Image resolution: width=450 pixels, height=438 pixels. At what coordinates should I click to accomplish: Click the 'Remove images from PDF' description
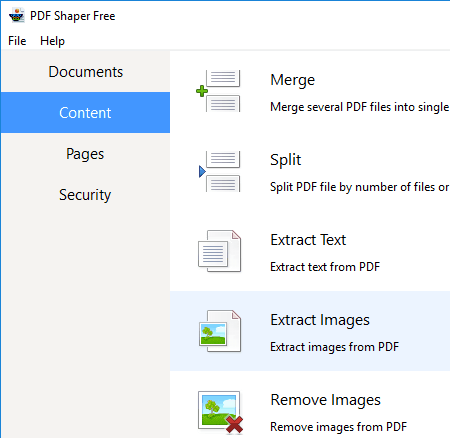click(x=338, y=427)
